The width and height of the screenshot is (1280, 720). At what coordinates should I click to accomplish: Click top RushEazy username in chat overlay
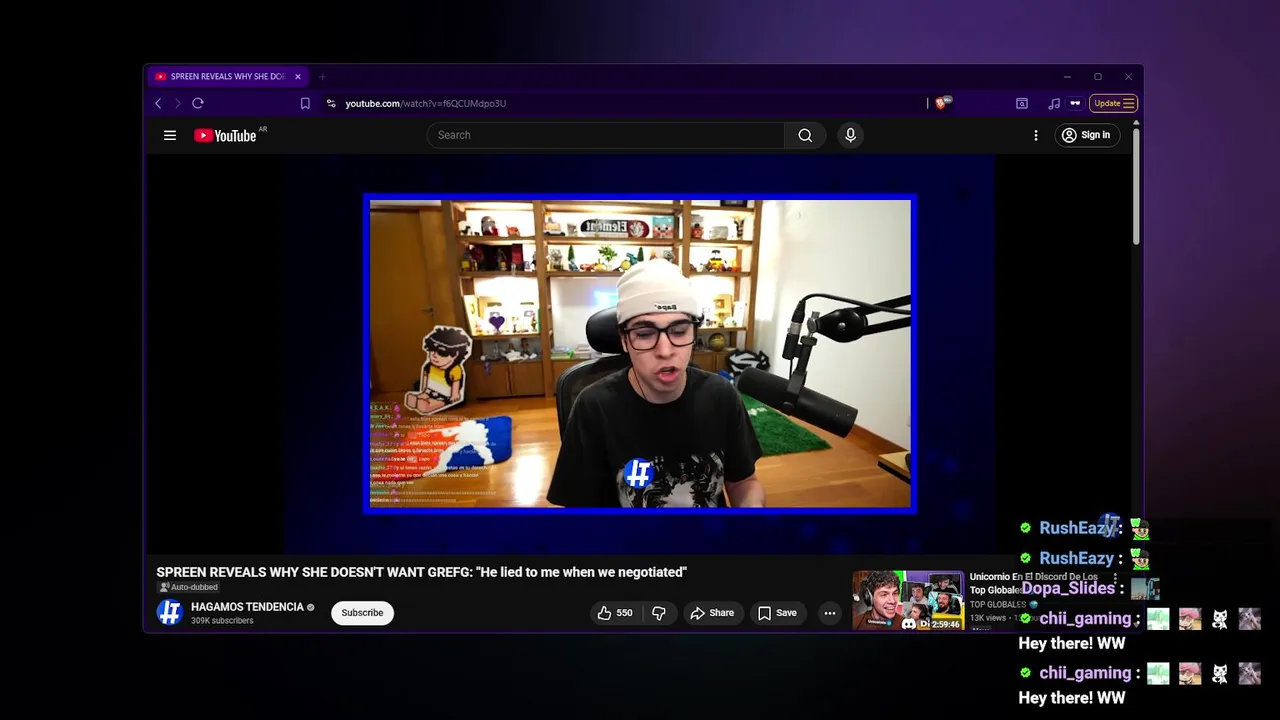point(1077,528)
